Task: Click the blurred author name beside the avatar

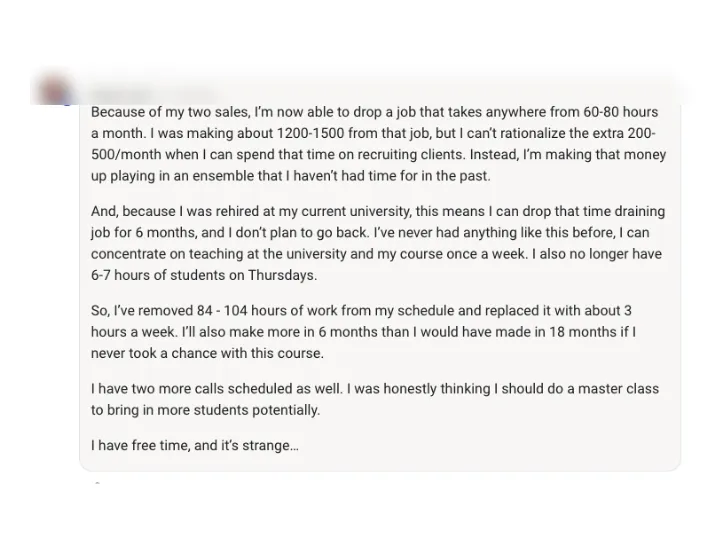Action: [x=152, y=94]
